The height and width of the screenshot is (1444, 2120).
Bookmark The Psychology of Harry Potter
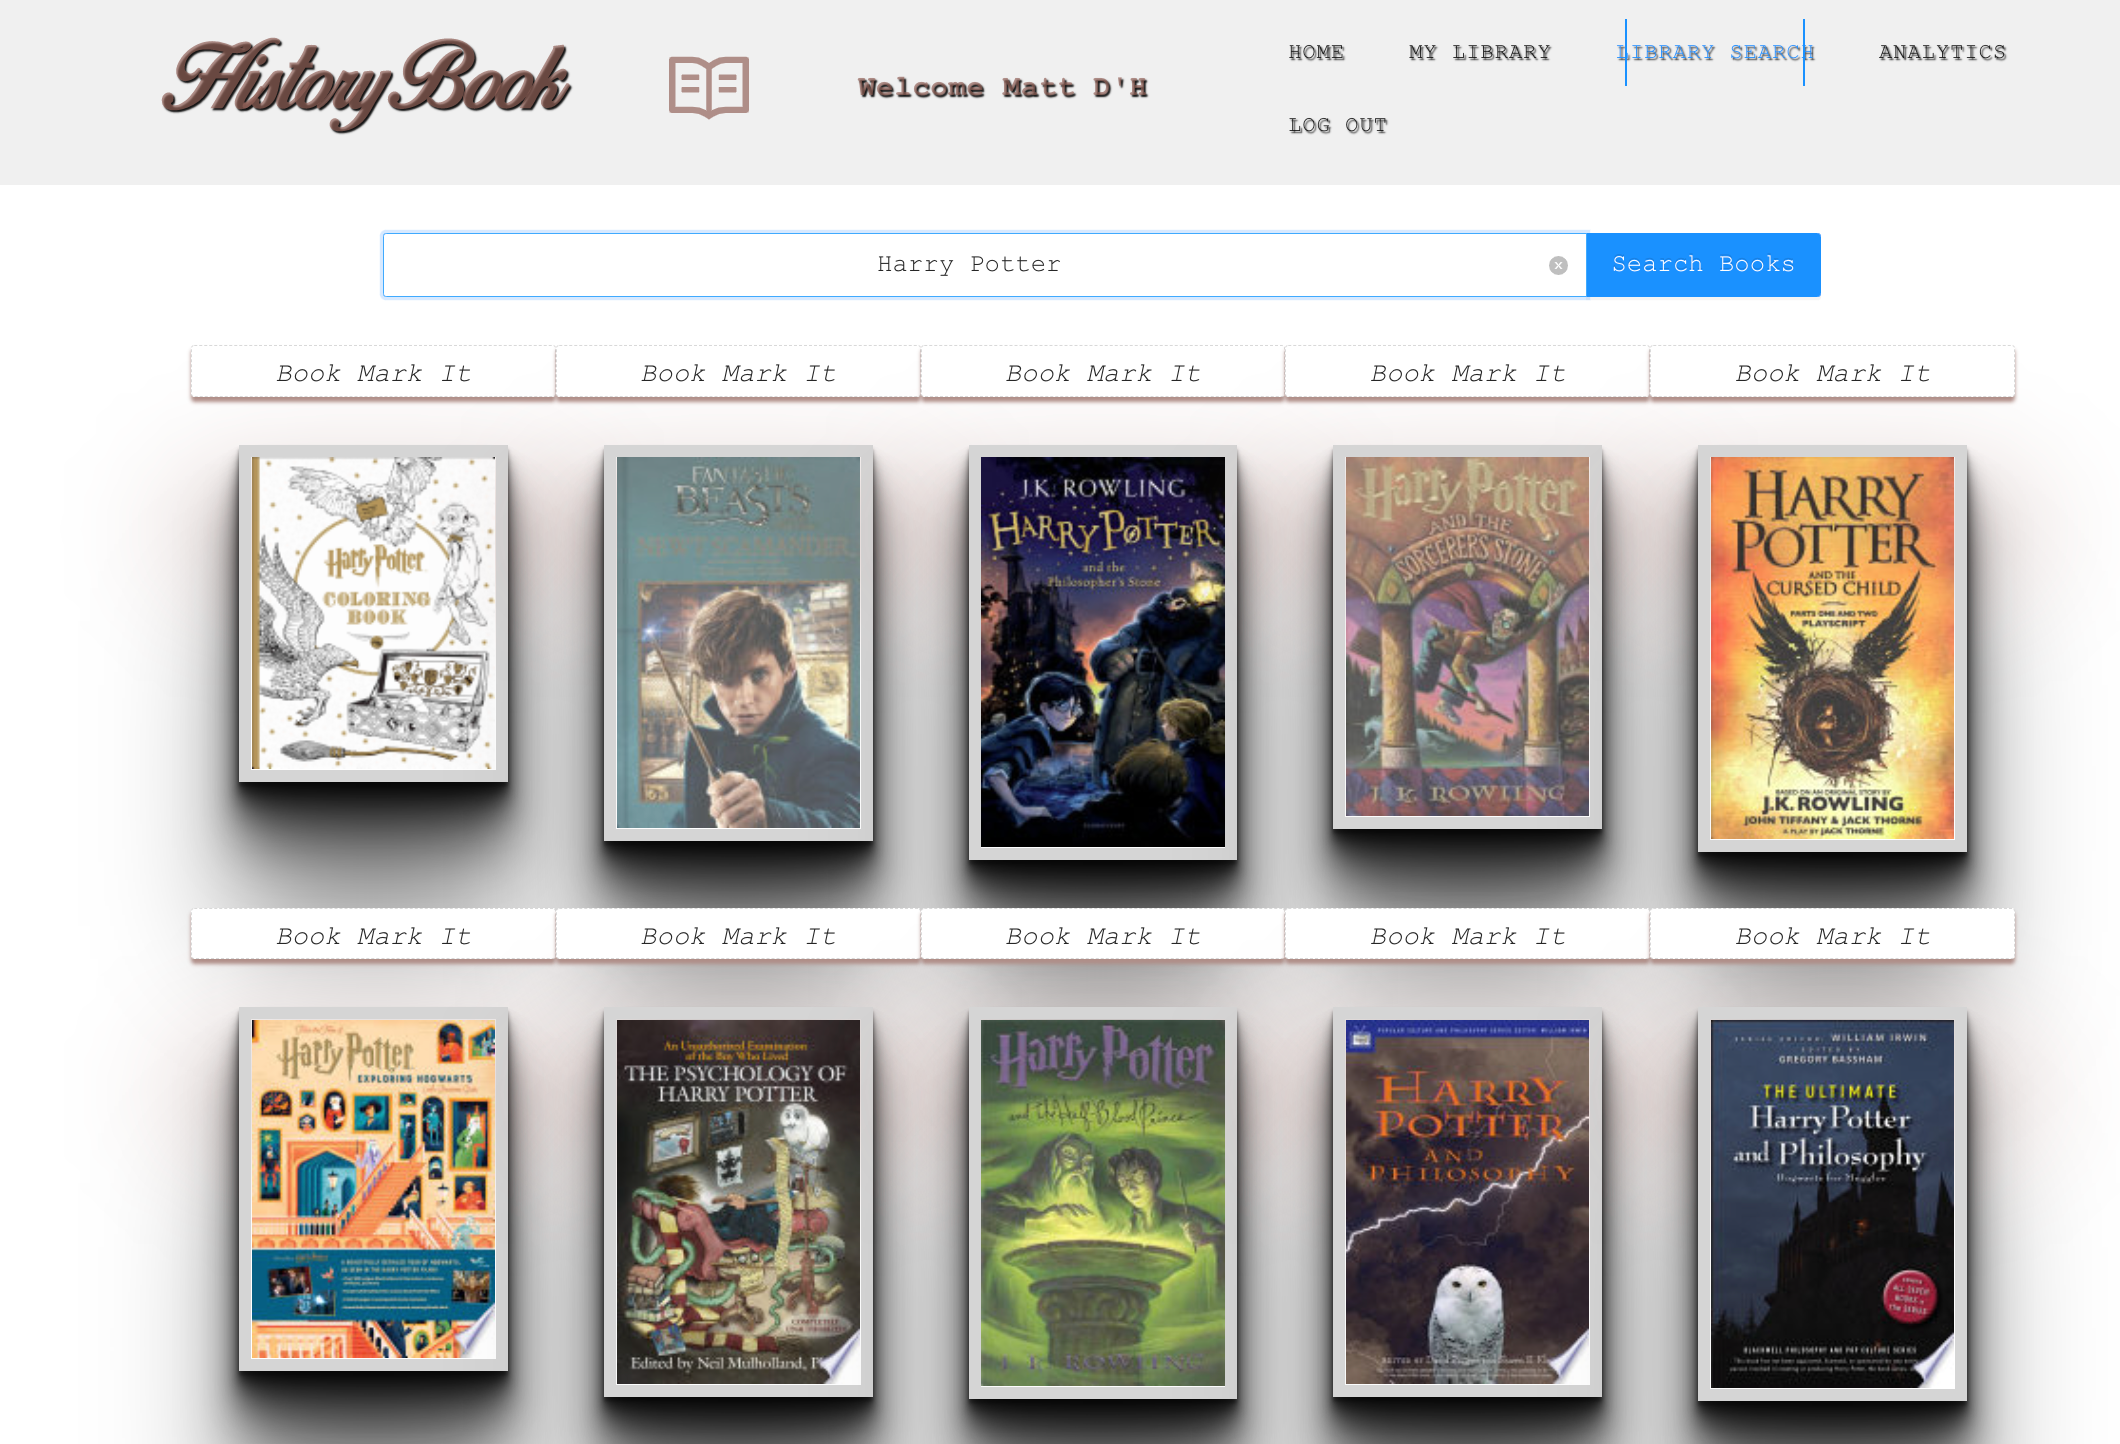(x=738, y=936)
